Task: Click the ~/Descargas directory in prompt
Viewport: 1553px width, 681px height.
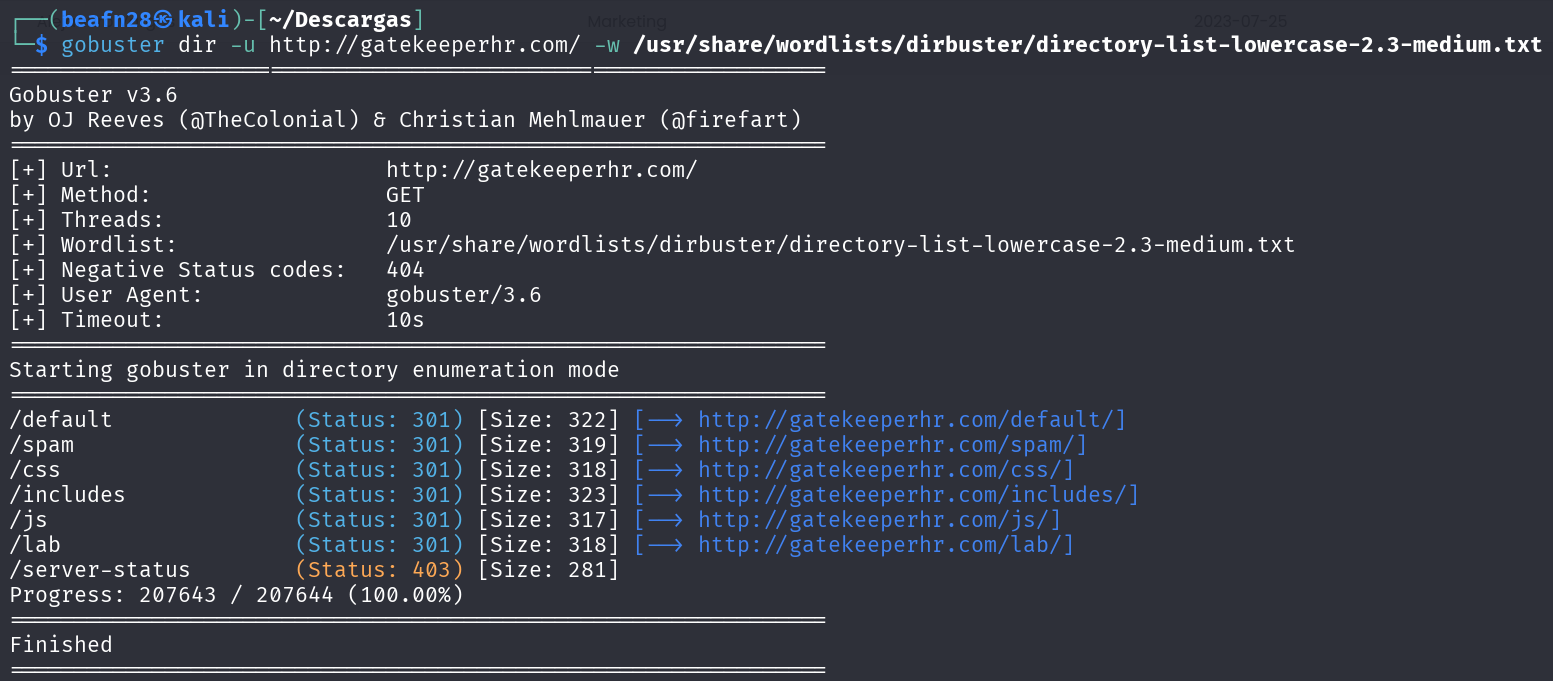Action: (x=340, y=20)
